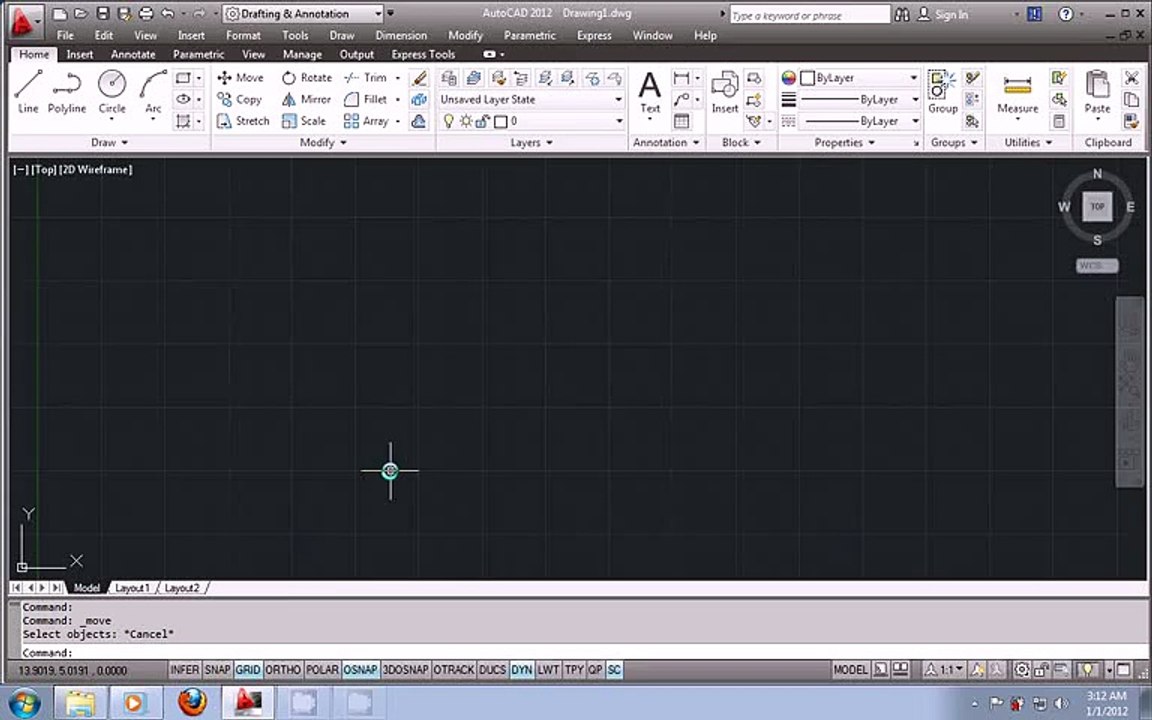This screenshot has width=1152, height=720.
Task: Click the Trim command
Action: point(366,77)
